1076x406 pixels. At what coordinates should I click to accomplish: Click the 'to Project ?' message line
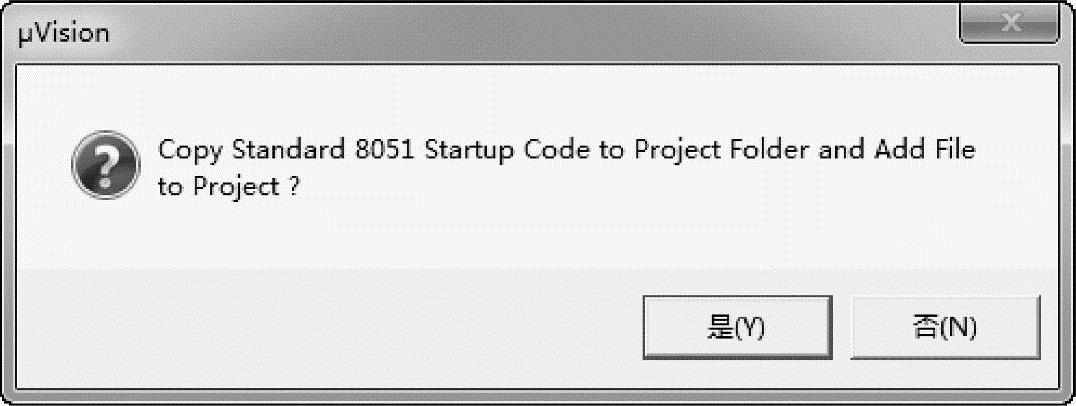(x=229, y=187)
